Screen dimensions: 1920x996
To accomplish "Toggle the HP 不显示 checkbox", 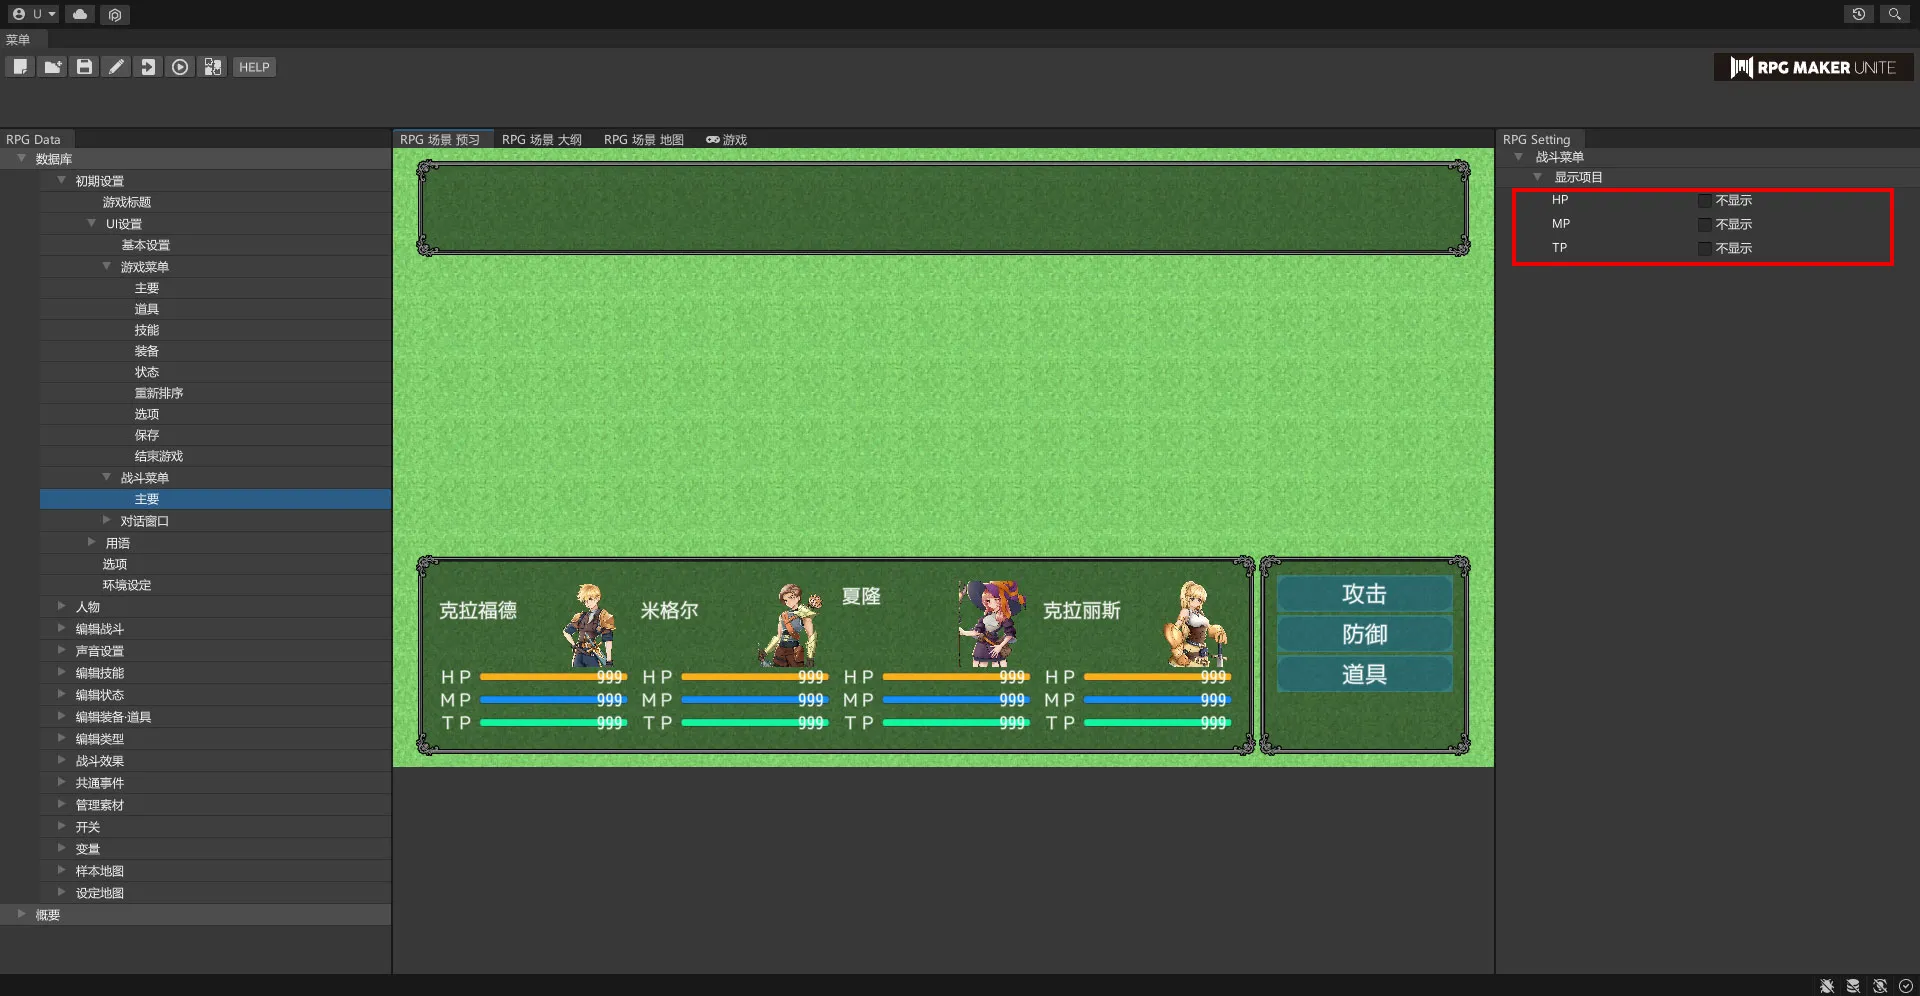I will [1705, 201].
